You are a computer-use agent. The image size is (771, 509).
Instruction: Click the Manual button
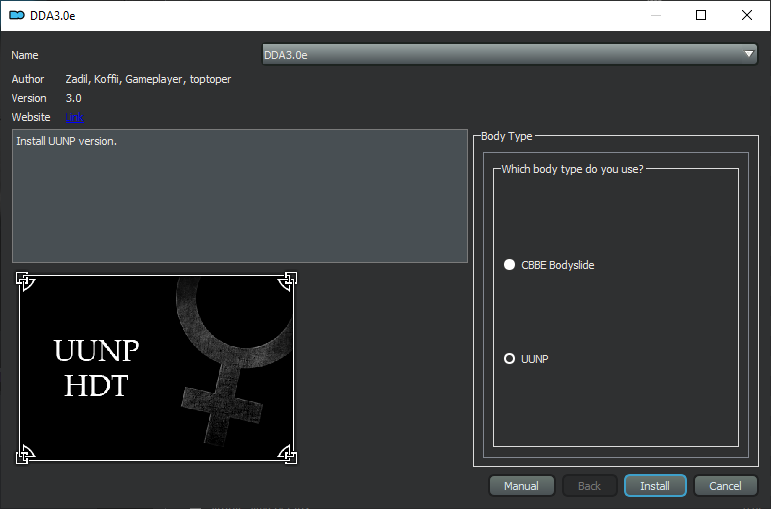(521, 486)
